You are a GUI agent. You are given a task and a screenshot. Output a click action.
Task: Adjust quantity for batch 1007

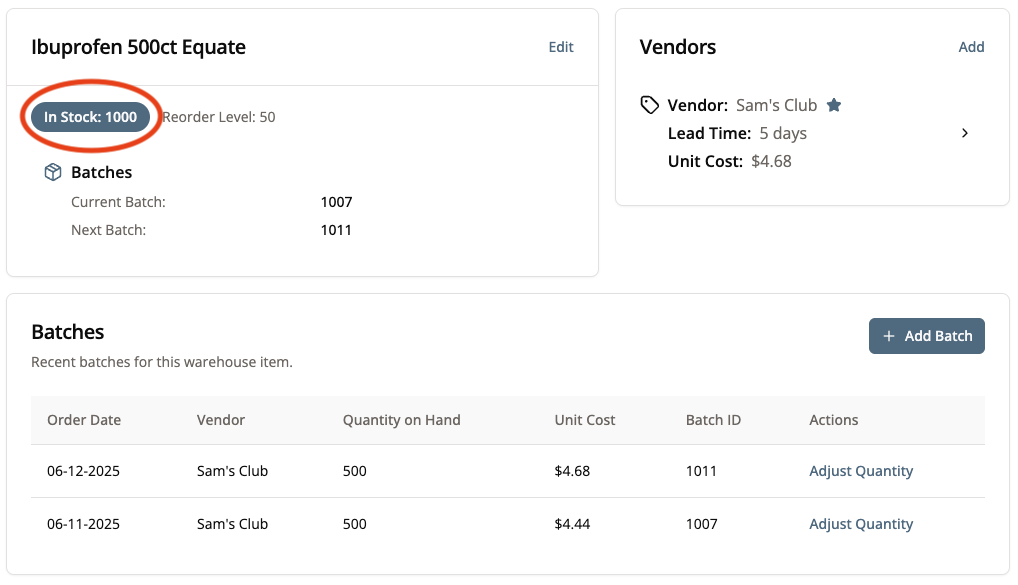pos(860,524)
